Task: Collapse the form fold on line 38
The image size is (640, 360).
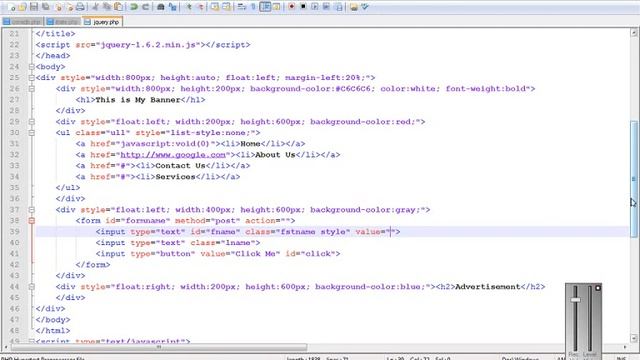Action: 31,221
